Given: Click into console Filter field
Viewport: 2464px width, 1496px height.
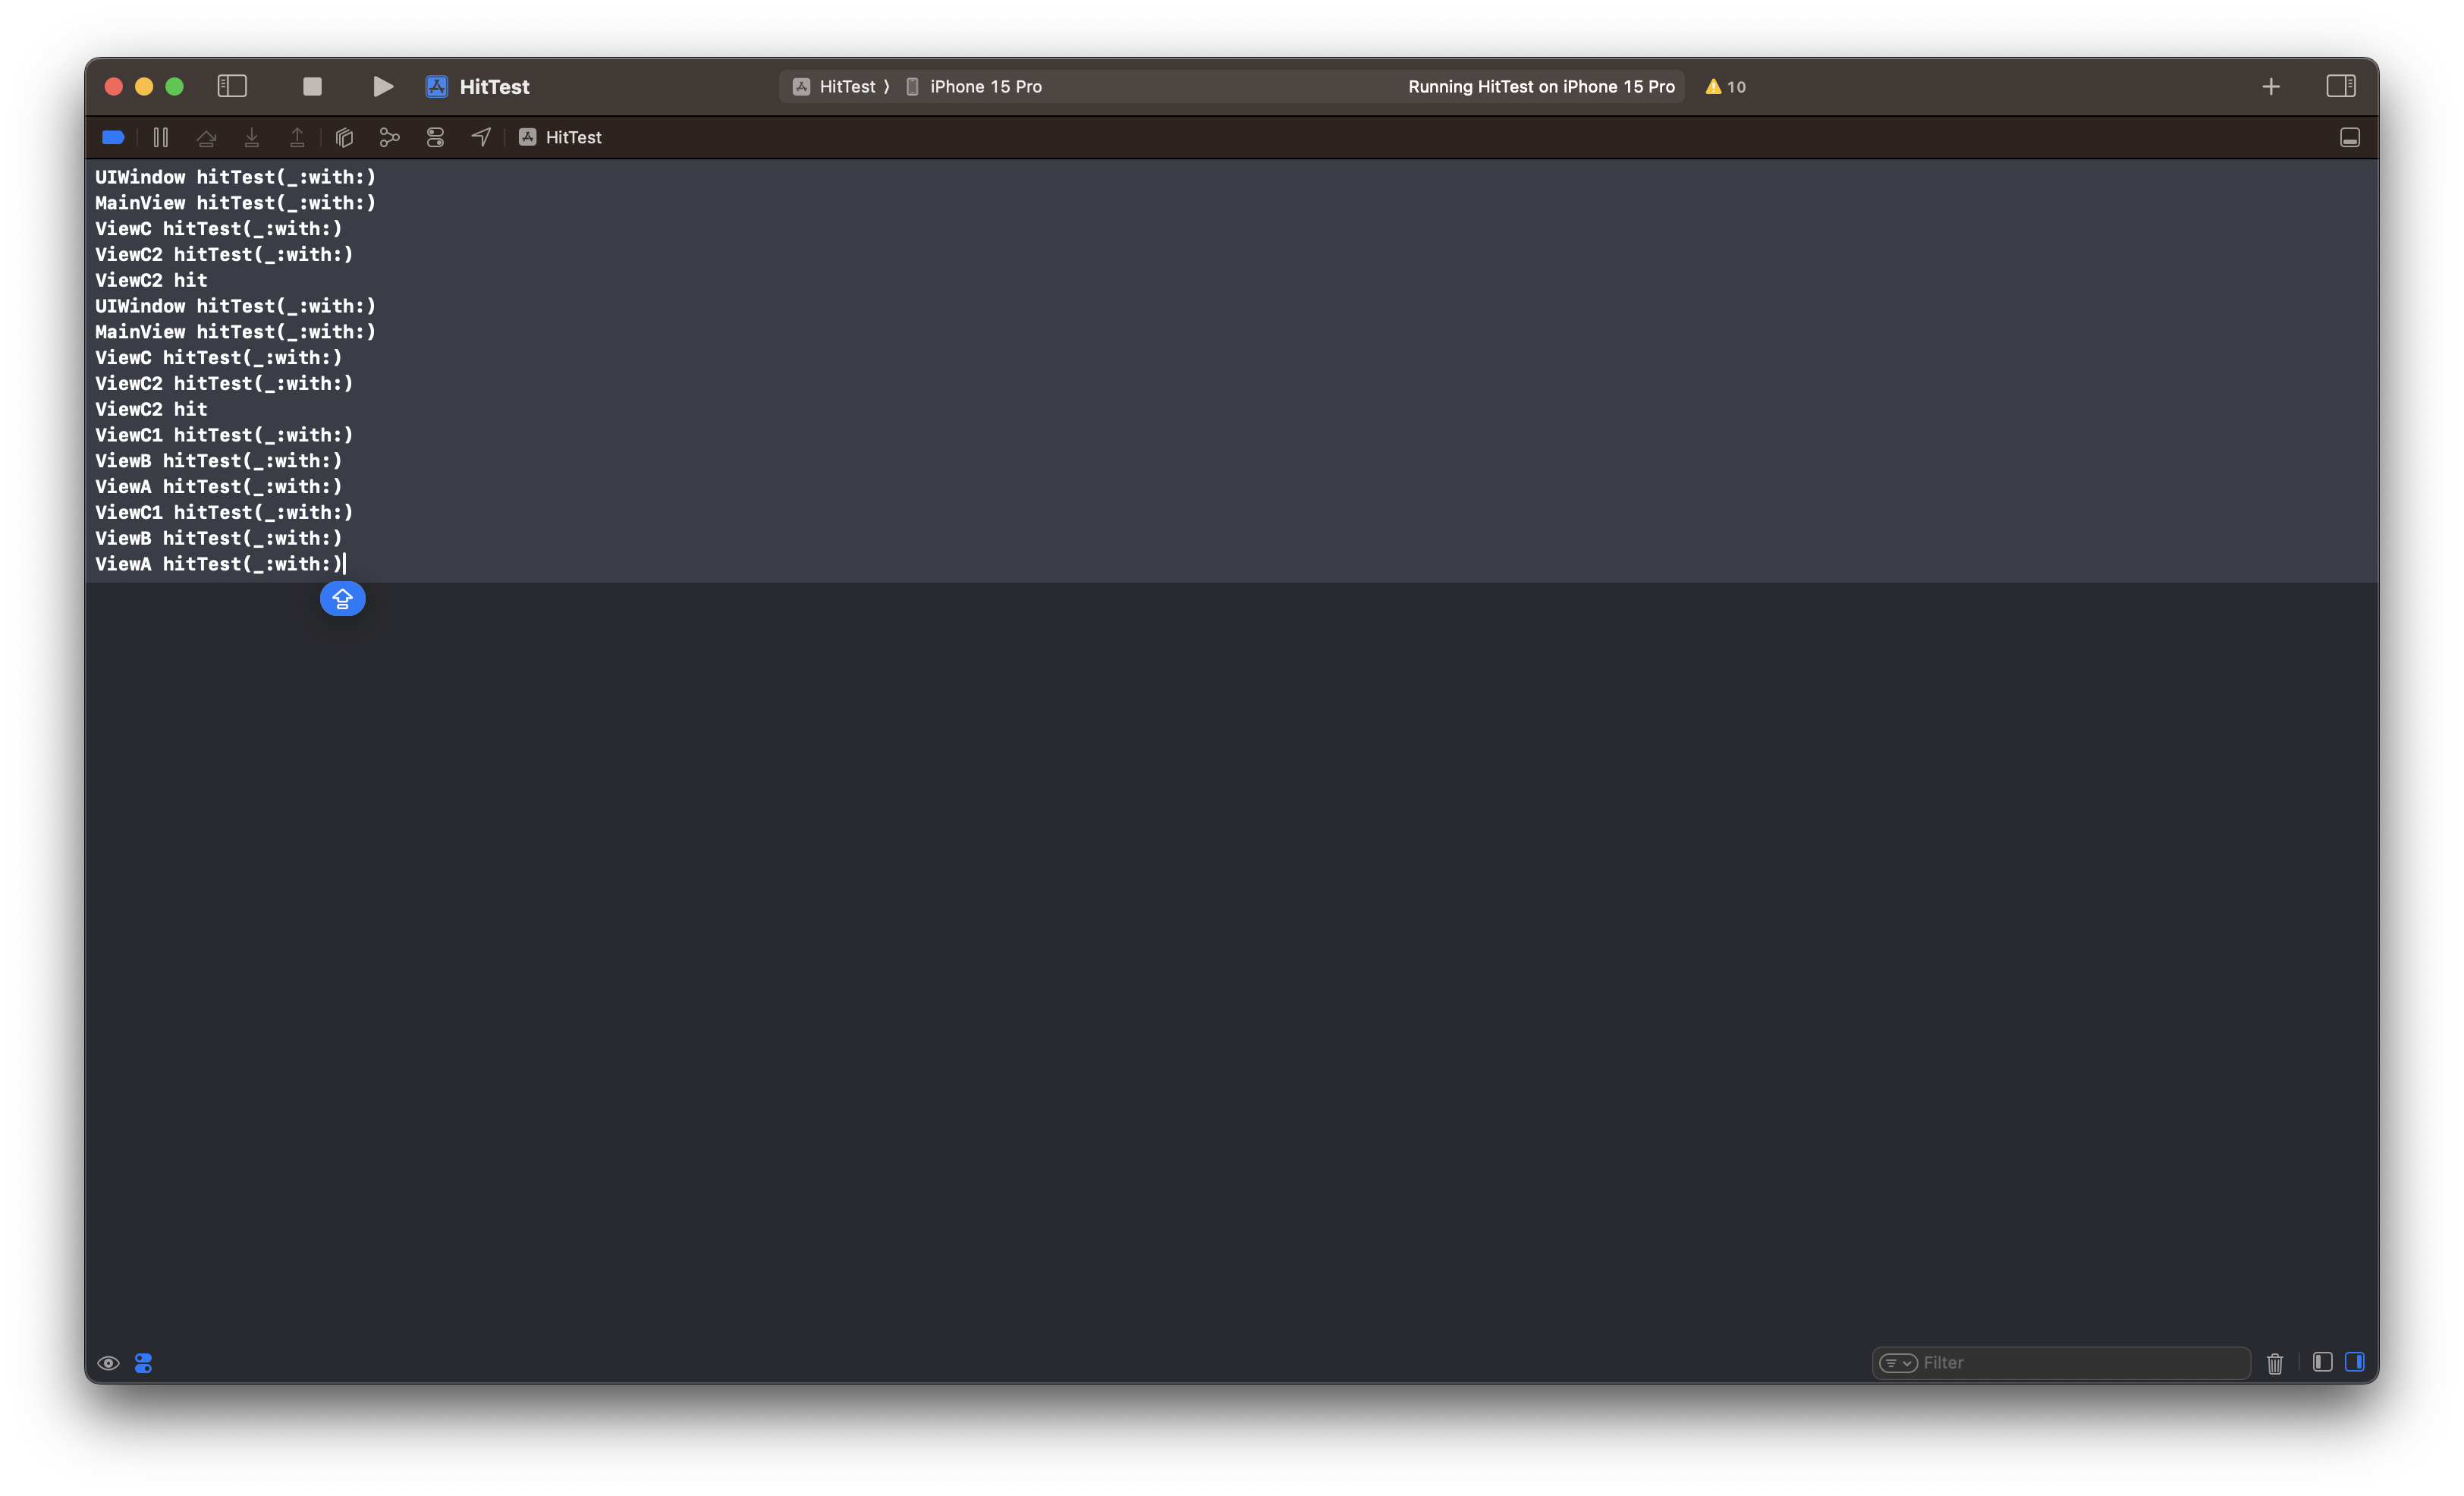Looking at the screenshot, I should (2080, 1363).
